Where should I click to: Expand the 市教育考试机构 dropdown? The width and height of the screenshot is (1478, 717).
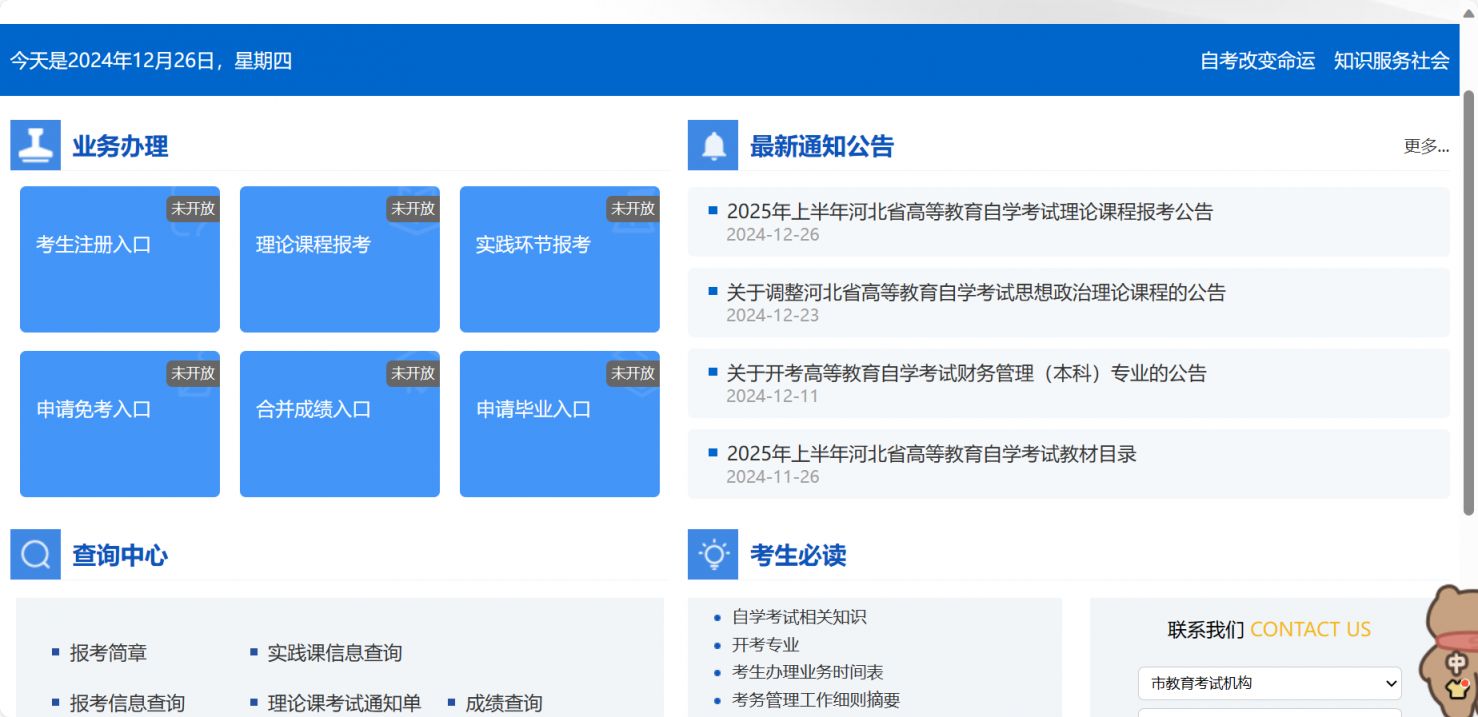click(x=1269, y=683)
